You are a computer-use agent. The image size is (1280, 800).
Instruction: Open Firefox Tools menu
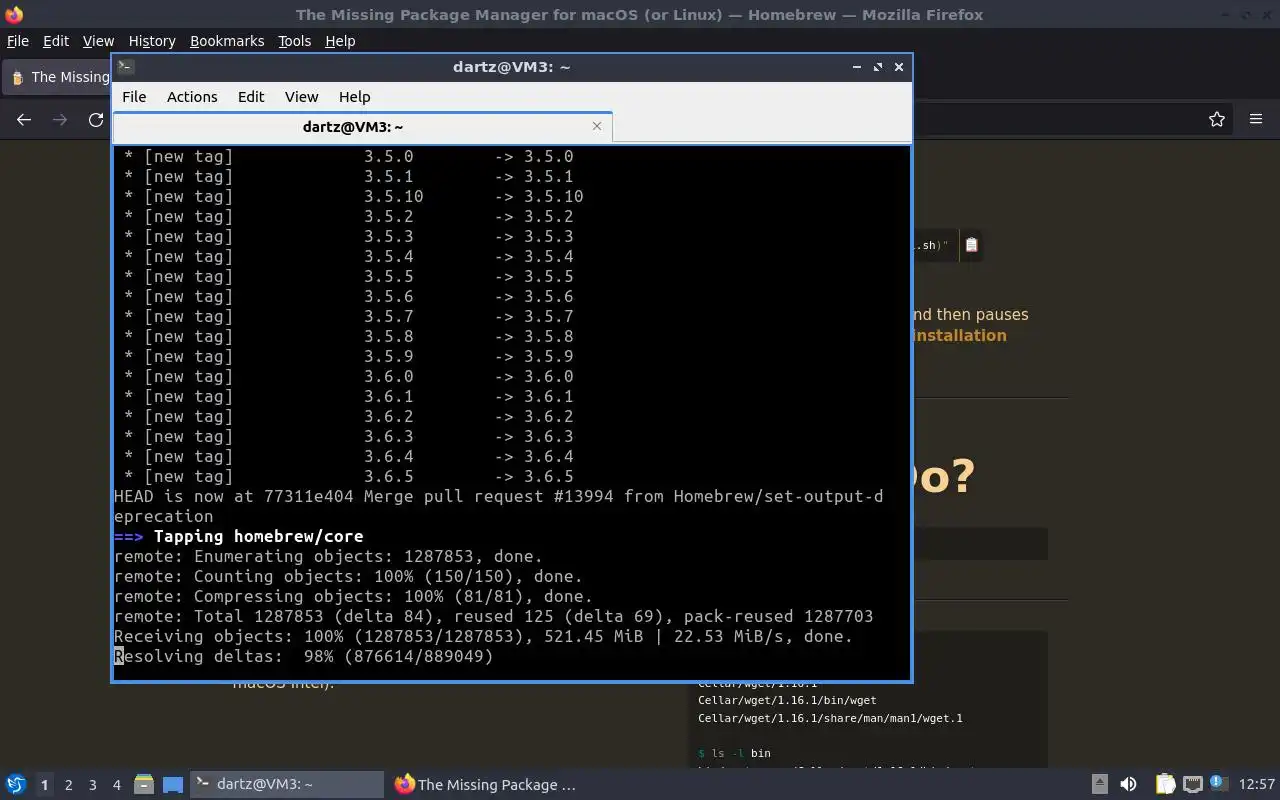click(294, 41)
